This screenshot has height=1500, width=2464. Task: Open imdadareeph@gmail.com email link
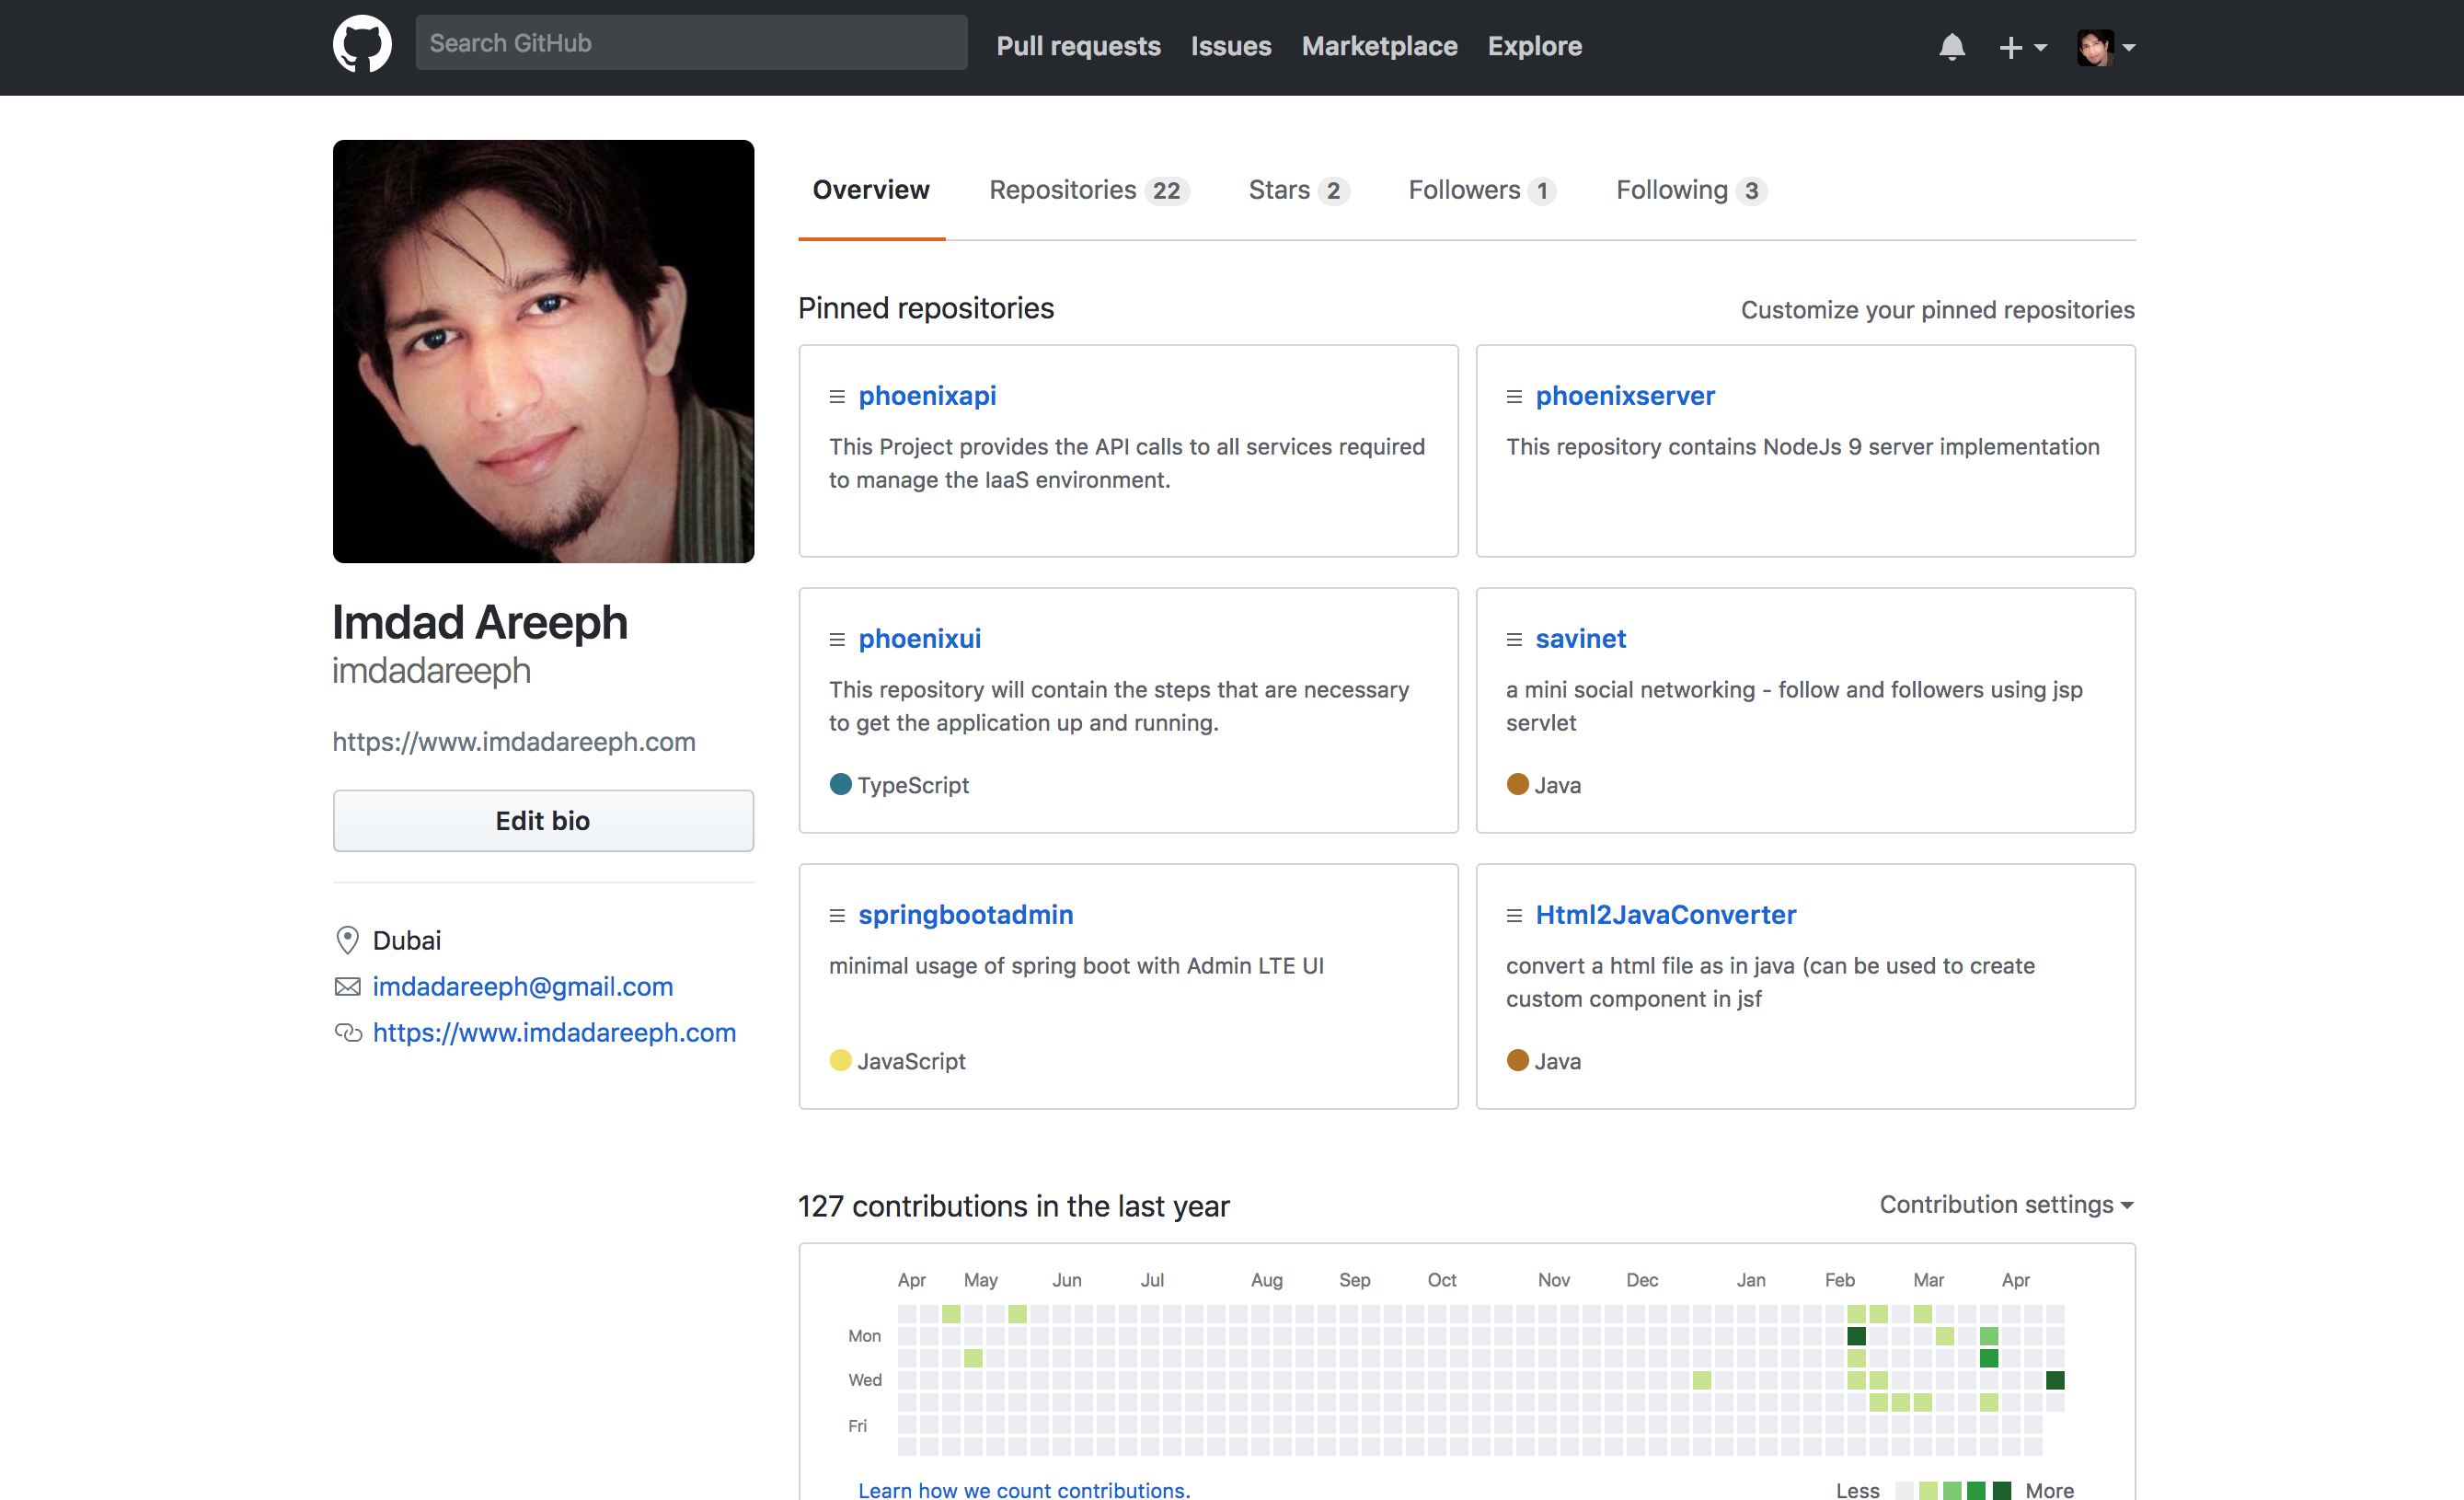(x=522, y=987)
